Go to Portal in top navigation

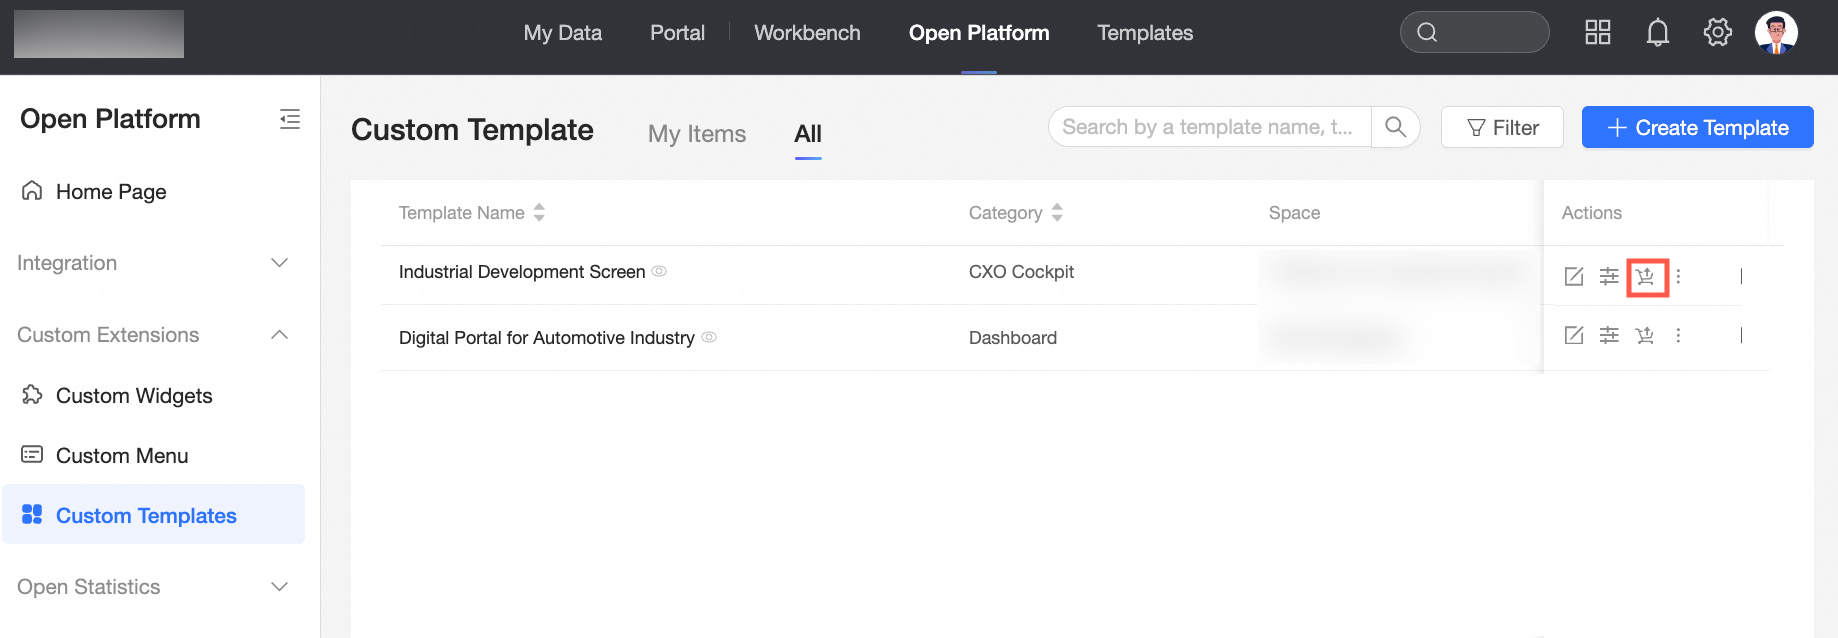pyautogui.click(x=677, y=33)
